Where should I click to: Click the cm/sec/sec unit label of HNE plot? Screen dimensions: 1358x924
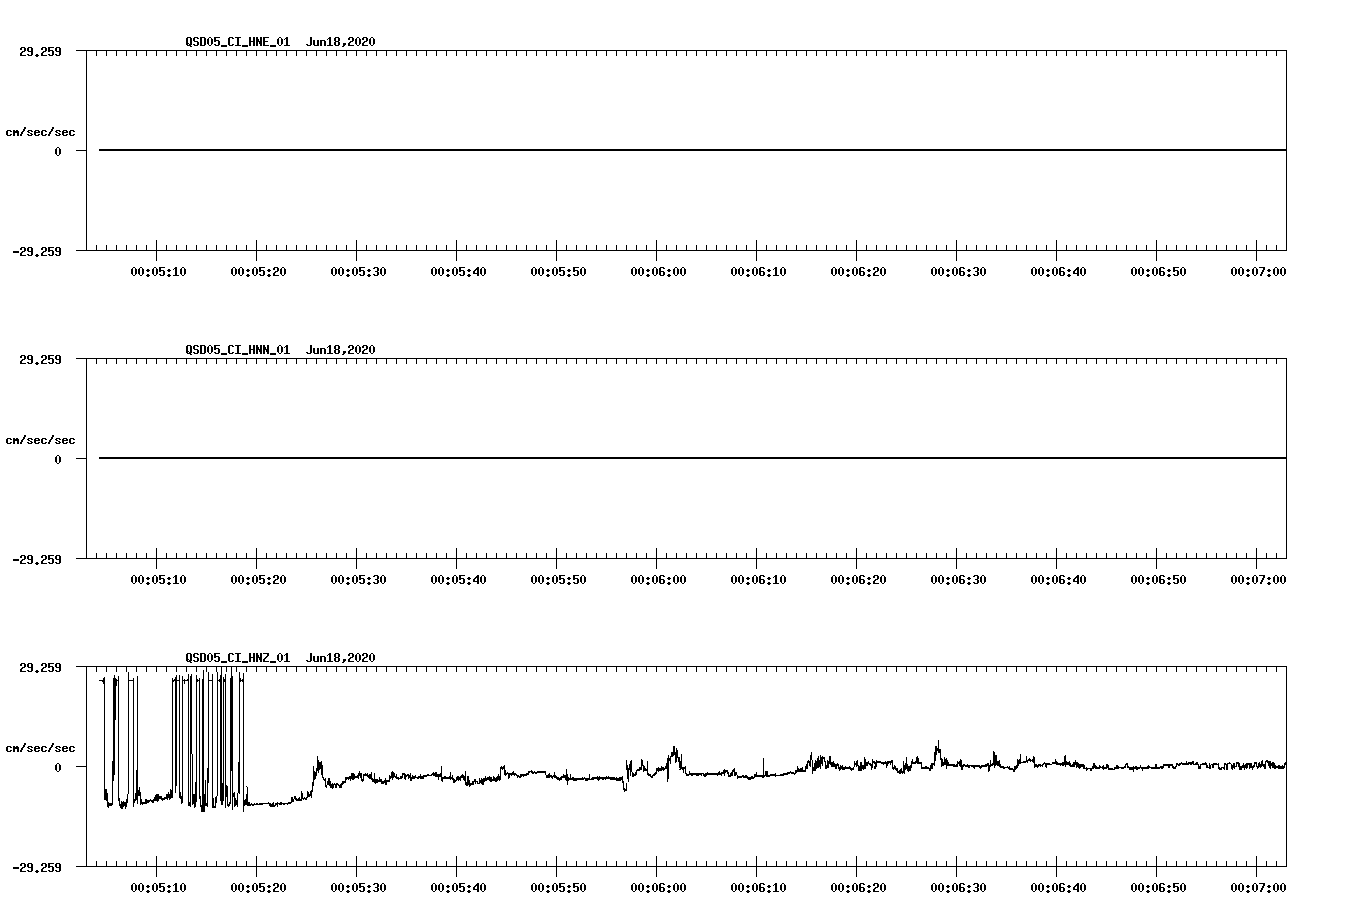[40, 132]
